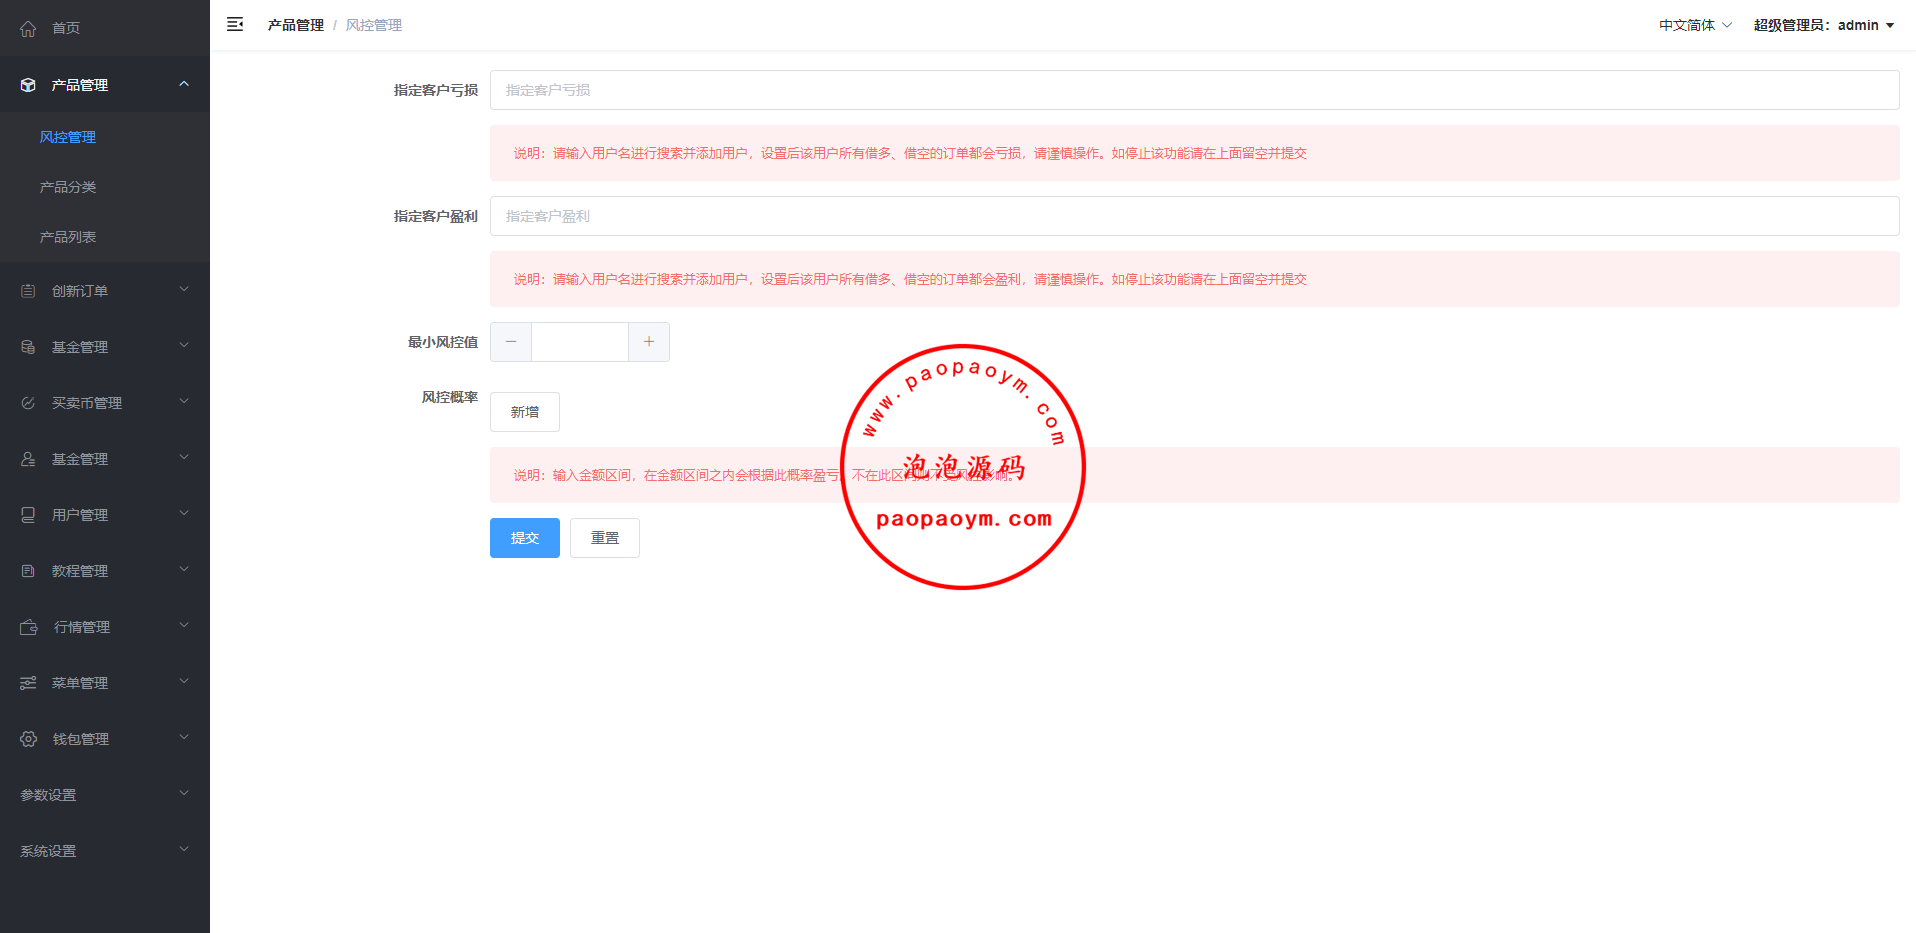
Task: Click the 创新订单 clipboard icon
Action: tap(28, 291)
